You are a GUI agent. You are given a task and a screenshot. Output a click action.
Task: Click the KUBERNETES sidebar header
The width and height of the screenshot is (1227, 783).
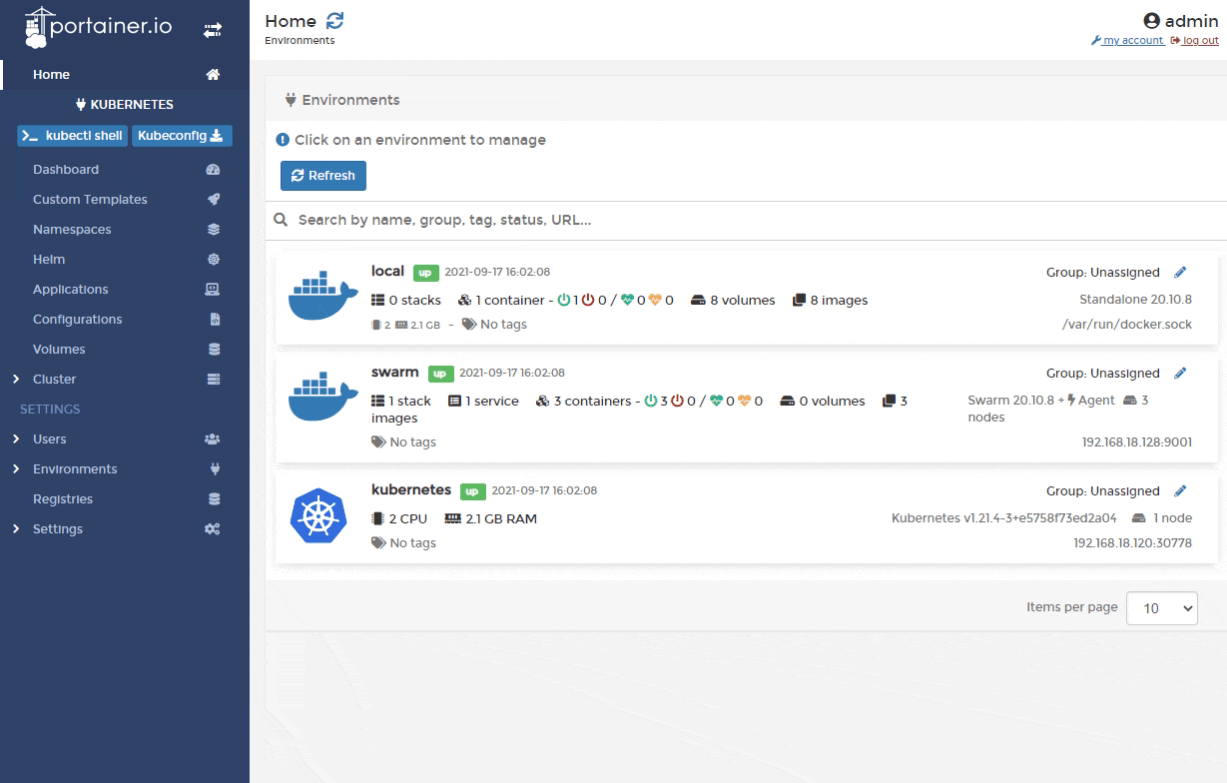[124, 104]
